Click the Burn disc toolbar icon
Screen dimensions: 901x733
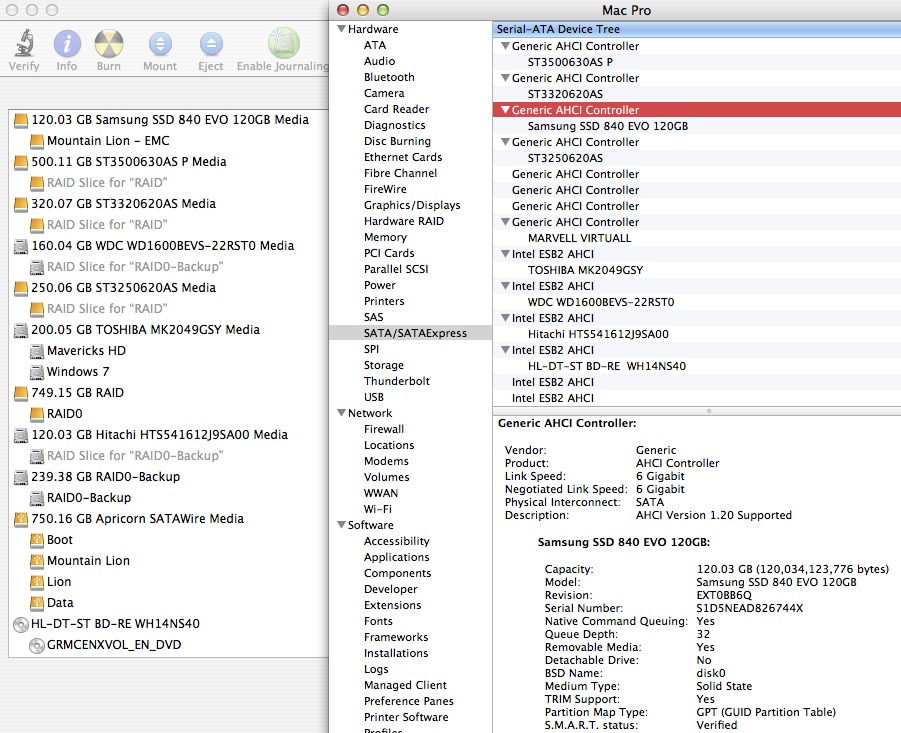[x=109, y=44]
